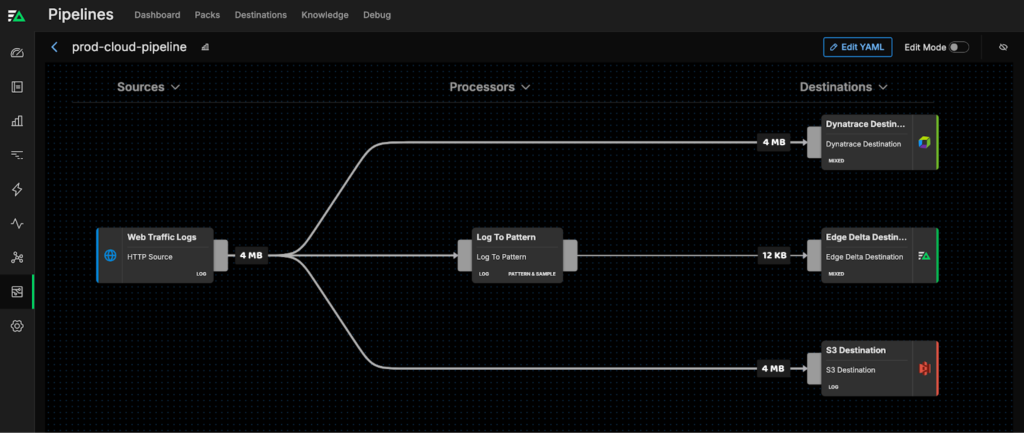Open the settings gear icon in sidebar
This screenshot has width=1024, height=433.
click(17, 326)
